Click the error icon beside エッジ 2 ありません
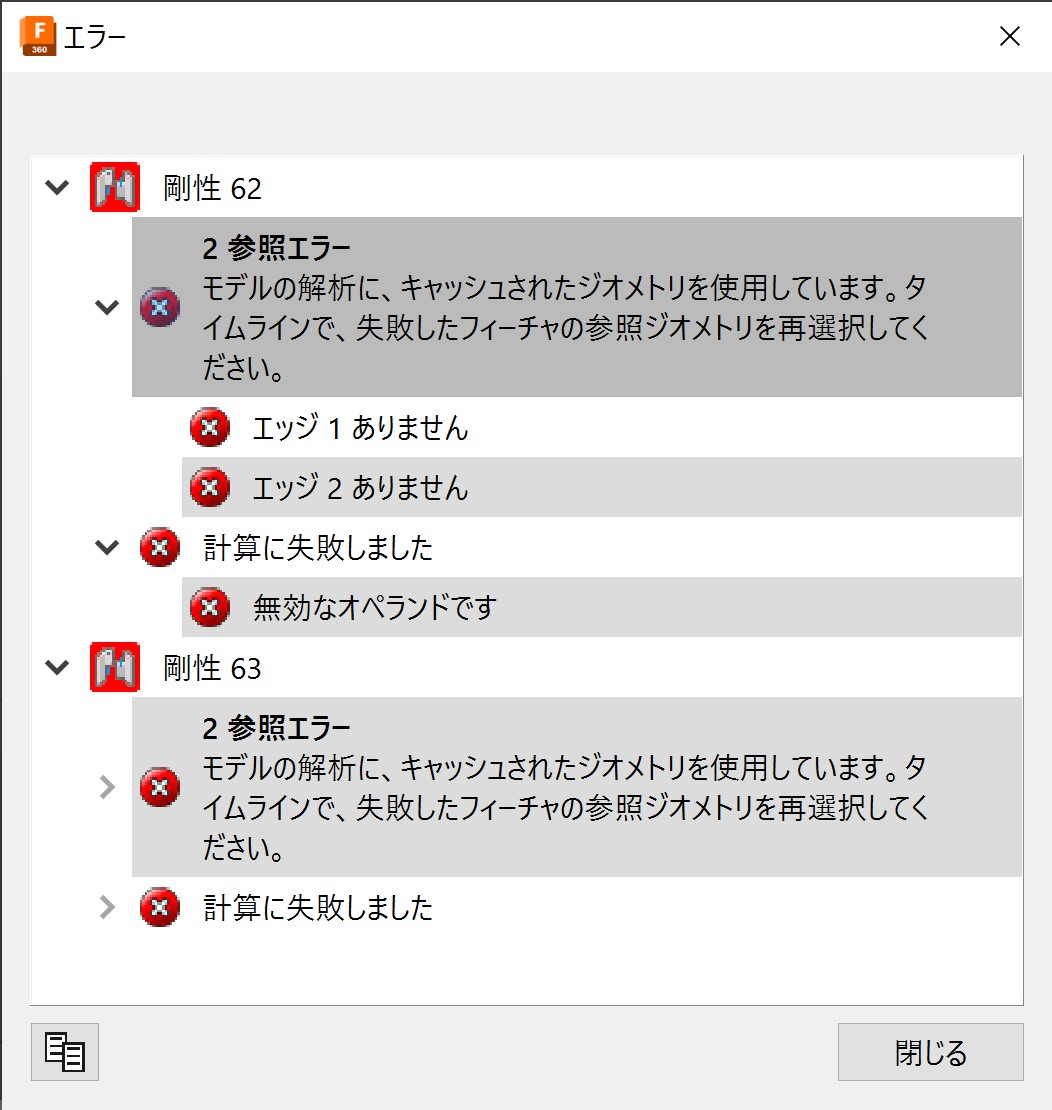This screenshot has height=1110, width=1052. pyautogui.click(x=209, y=488)
